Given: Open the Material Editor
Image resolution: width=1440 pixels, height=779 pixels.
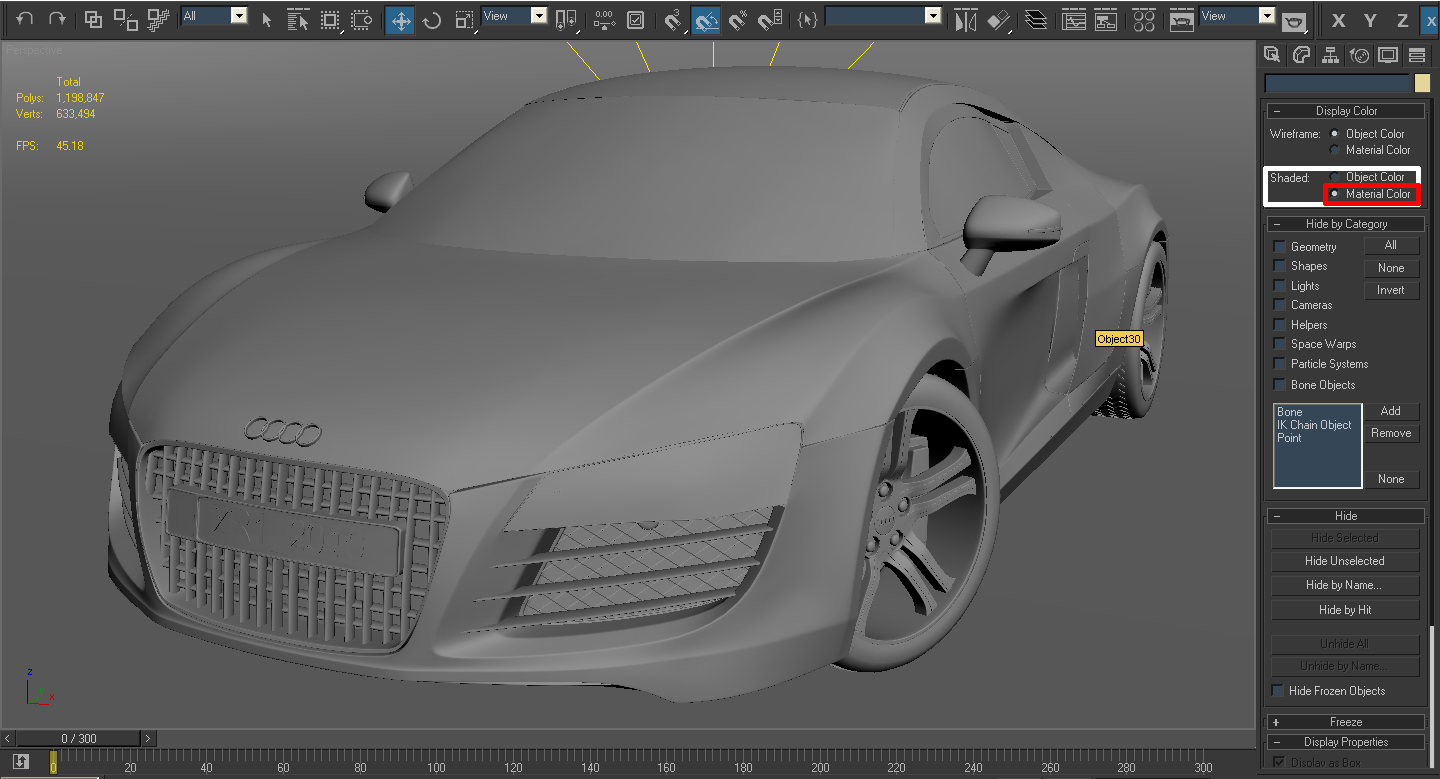Looking at the screenshot, I should point(1145,19).
